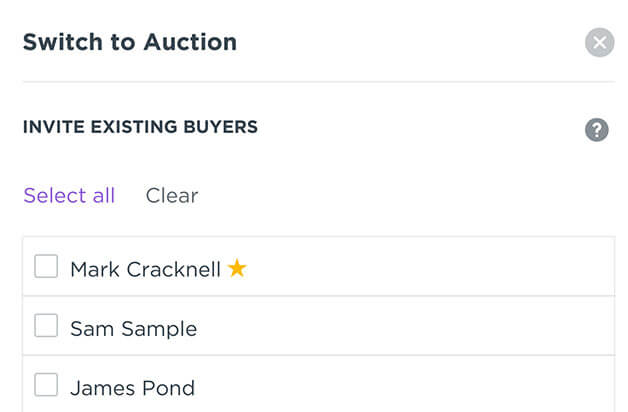Viewport: 628px width, 412px height.
Task: Deselect all buyers using Clear
Action: click(172, 195)
